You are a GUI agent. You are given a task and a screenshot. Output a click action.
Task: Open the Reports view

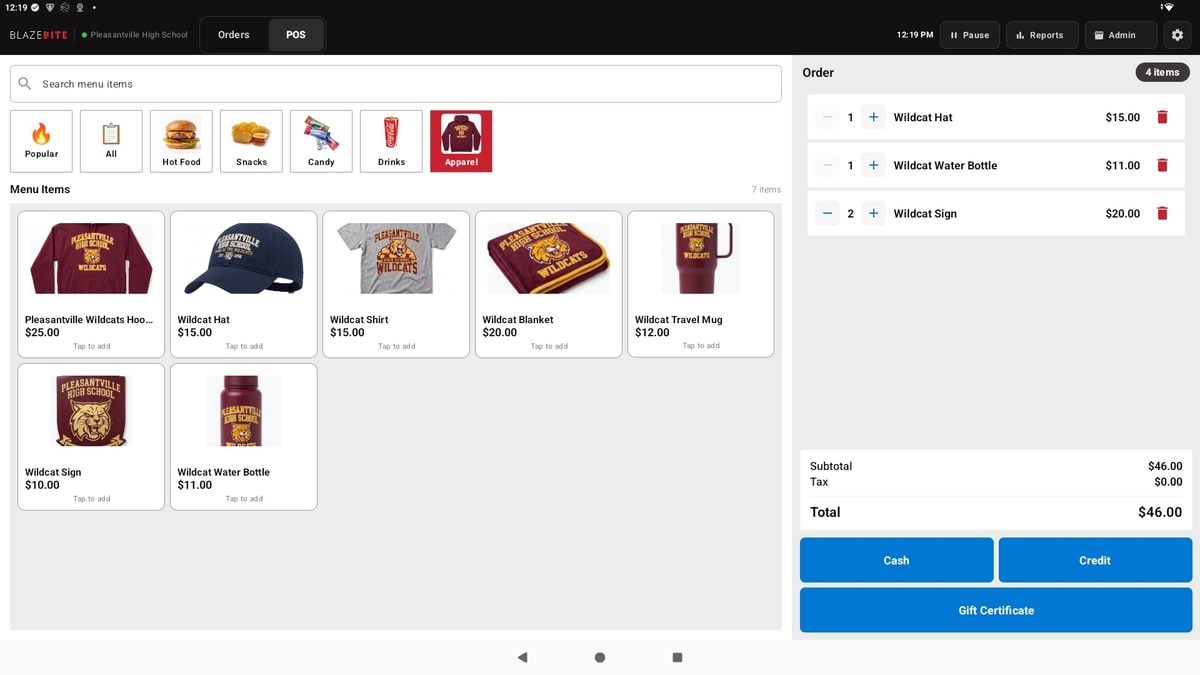1040,35
